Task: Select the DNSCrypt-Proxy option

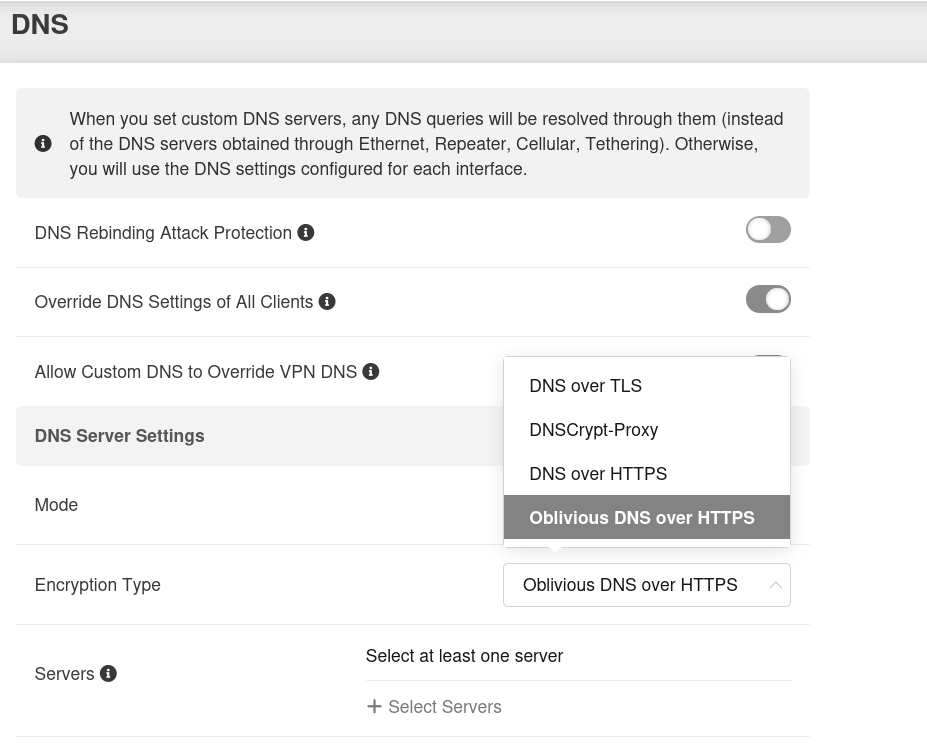Action: pos(594,430)
